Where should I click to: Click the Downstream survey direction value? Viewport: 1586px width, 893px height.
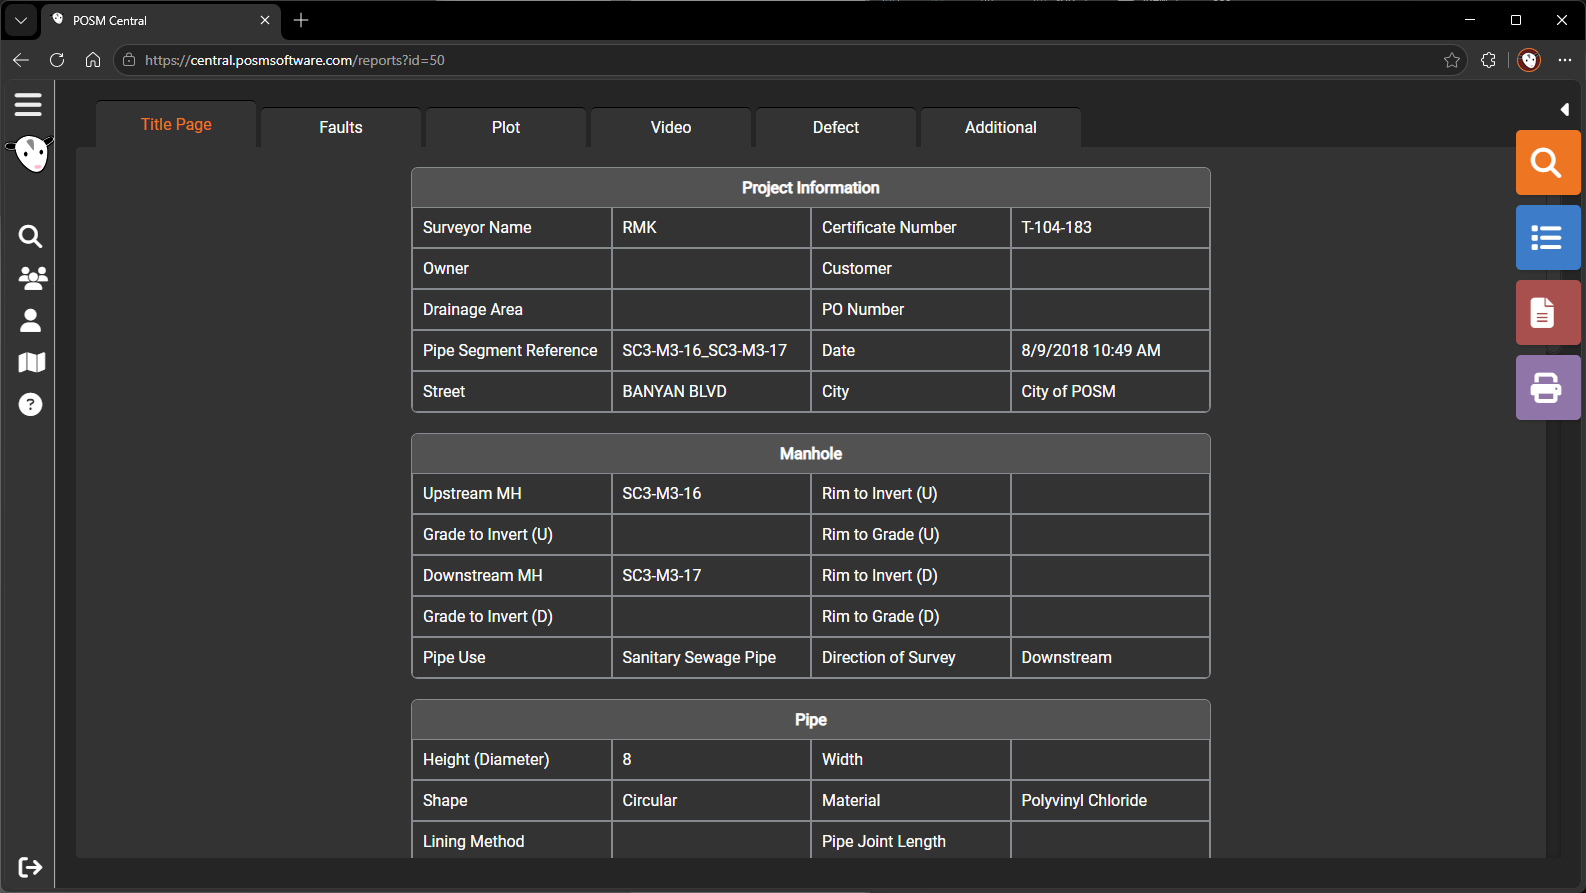1067,658
